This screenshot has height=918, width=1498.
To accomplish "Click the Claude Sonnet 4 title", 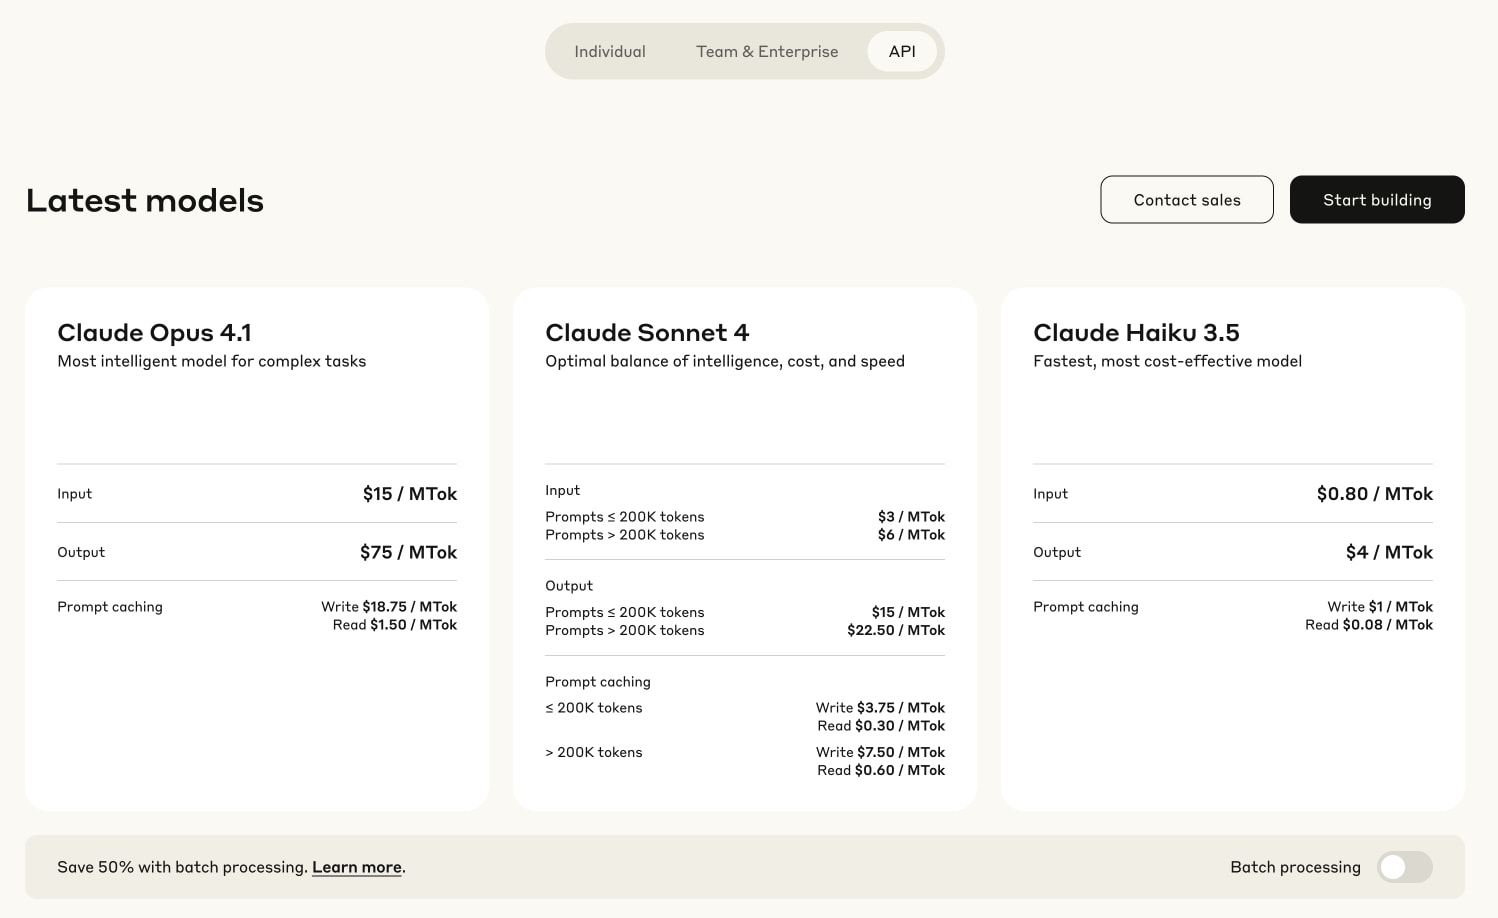I will tap(647, 332).
